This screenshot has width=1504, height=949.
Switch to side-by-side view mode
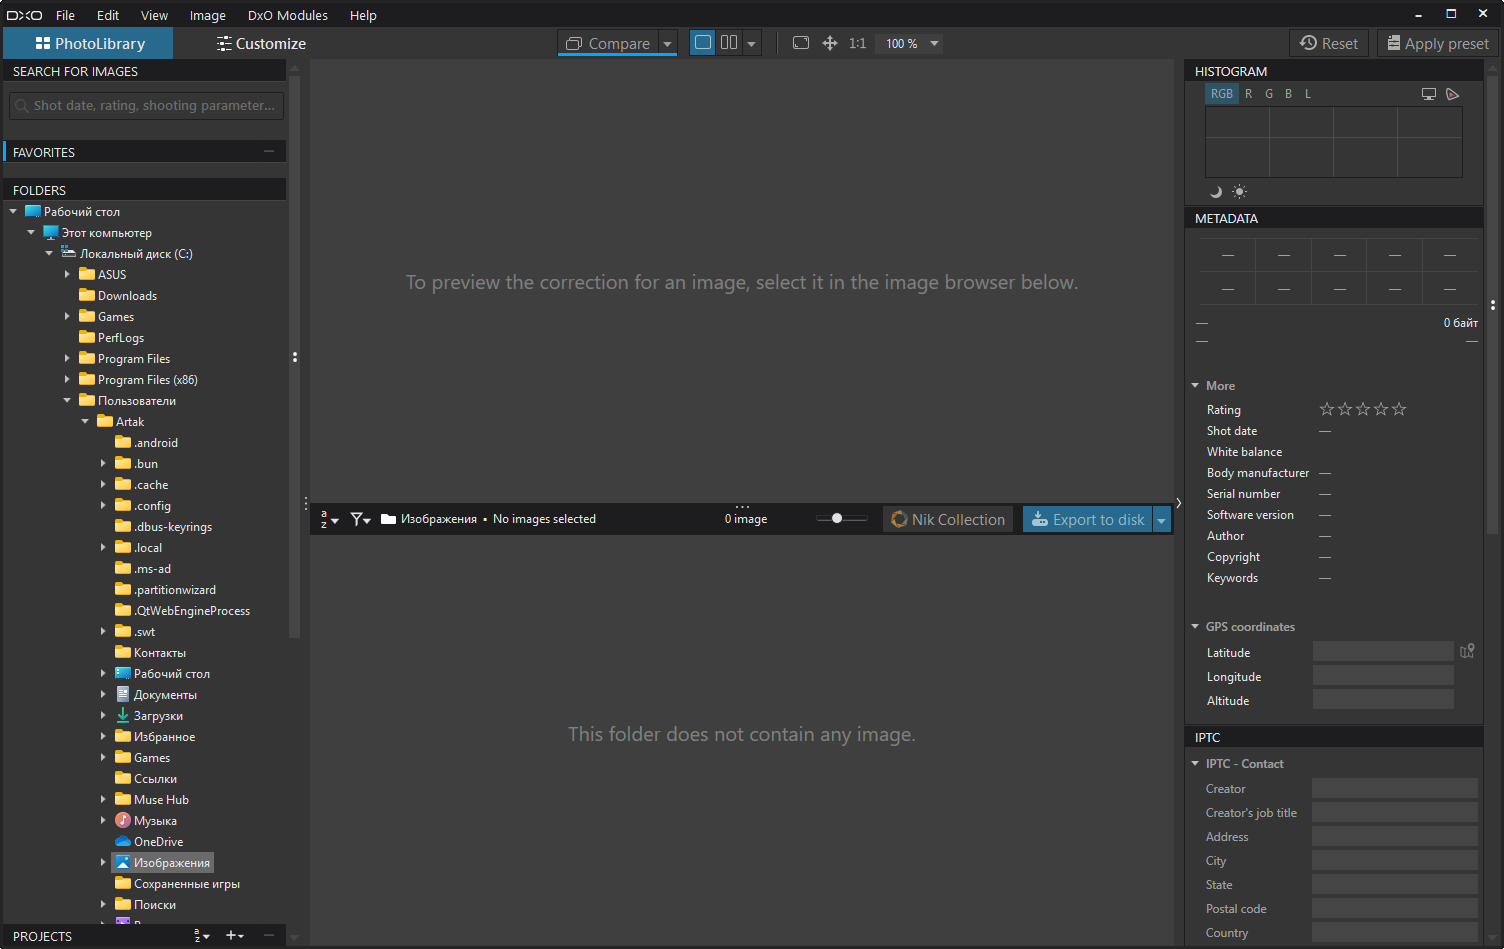pyautogui.click(x=729, y=43)
